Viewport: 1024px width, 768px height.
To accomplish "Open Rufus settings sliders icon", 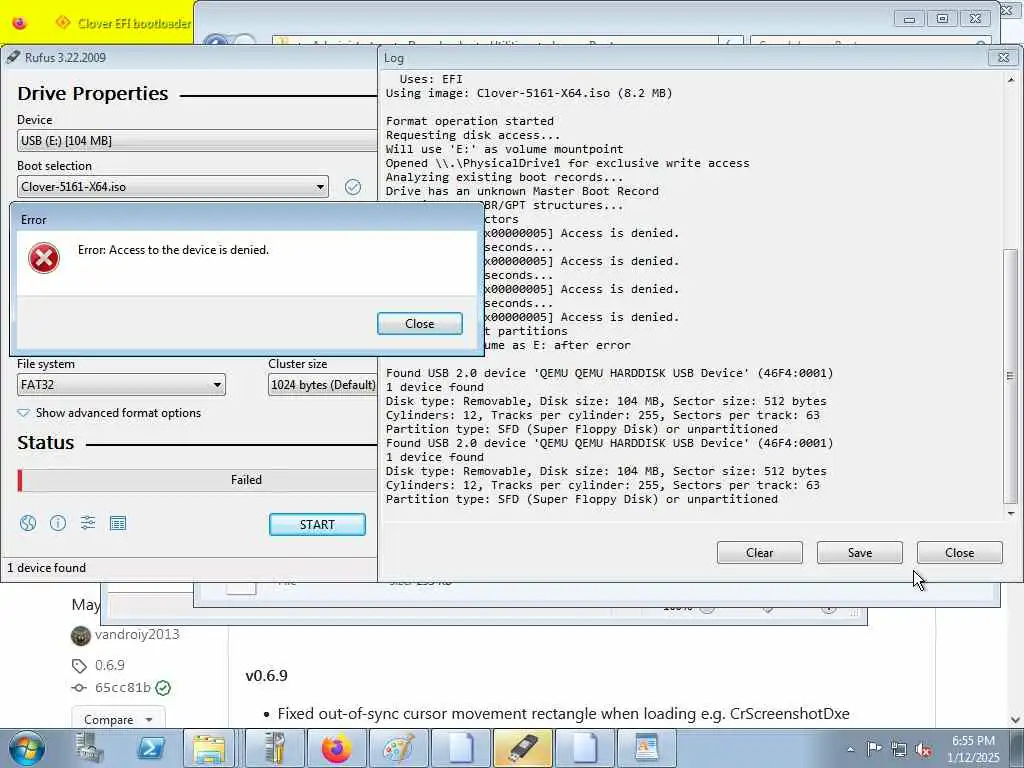I will click(x=88, y=522).
